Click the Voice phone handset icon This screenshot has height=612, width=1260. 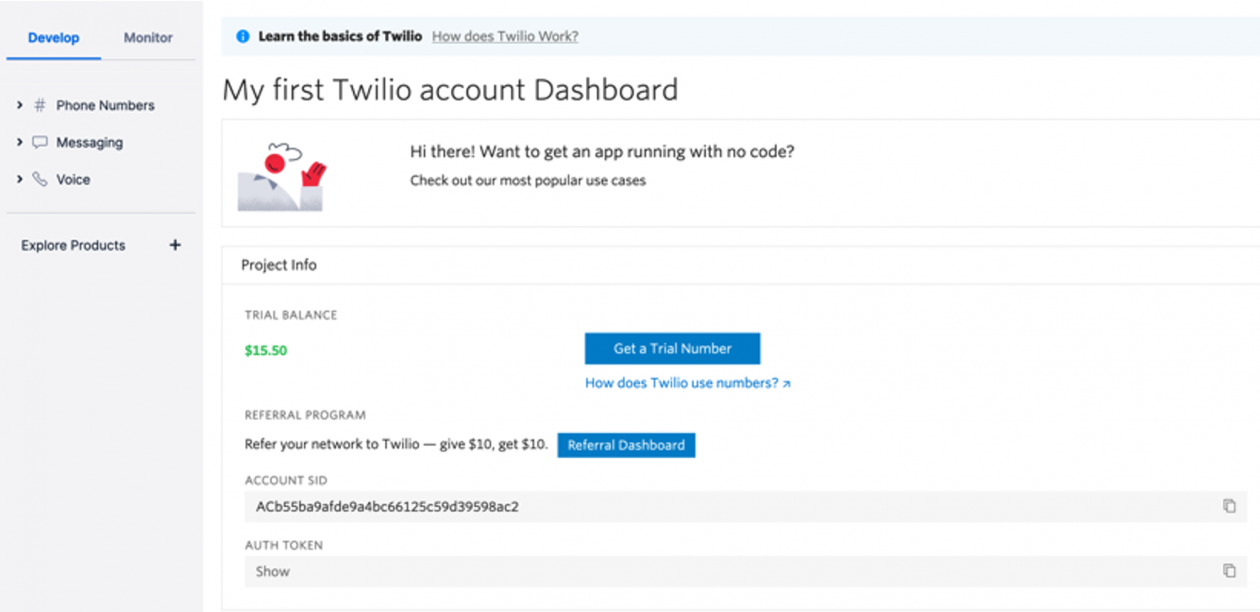pyautogui.click(x=40, y=179)
